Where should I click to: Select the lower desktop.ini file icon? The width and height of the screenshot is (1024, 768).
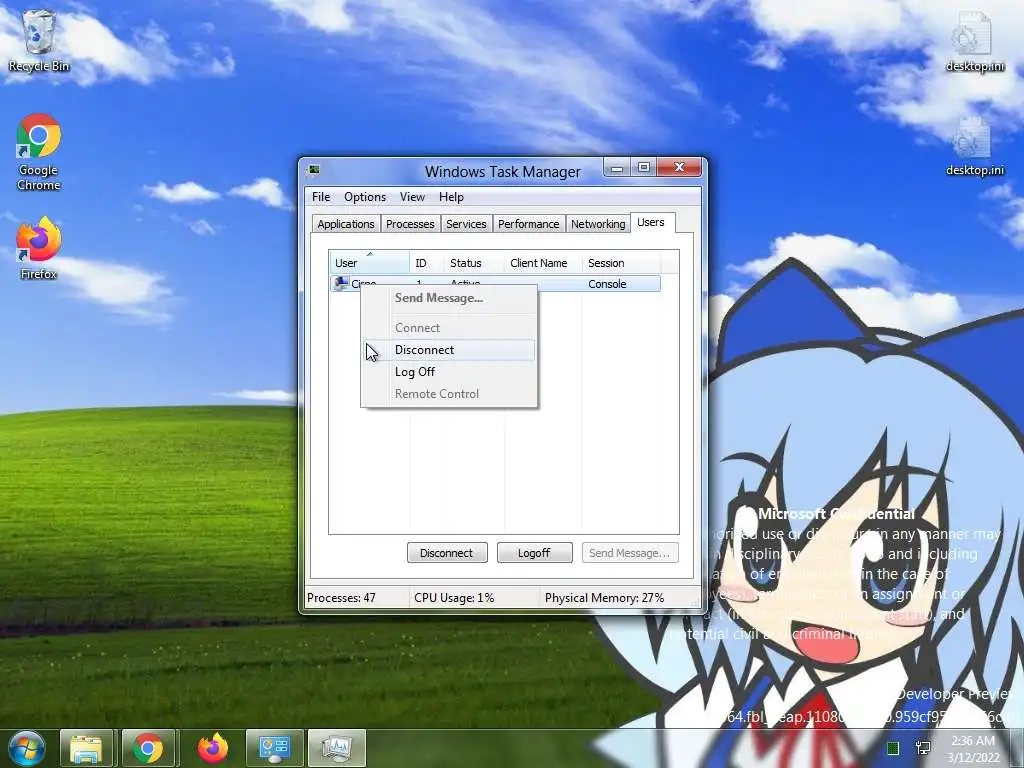[974, 146]
